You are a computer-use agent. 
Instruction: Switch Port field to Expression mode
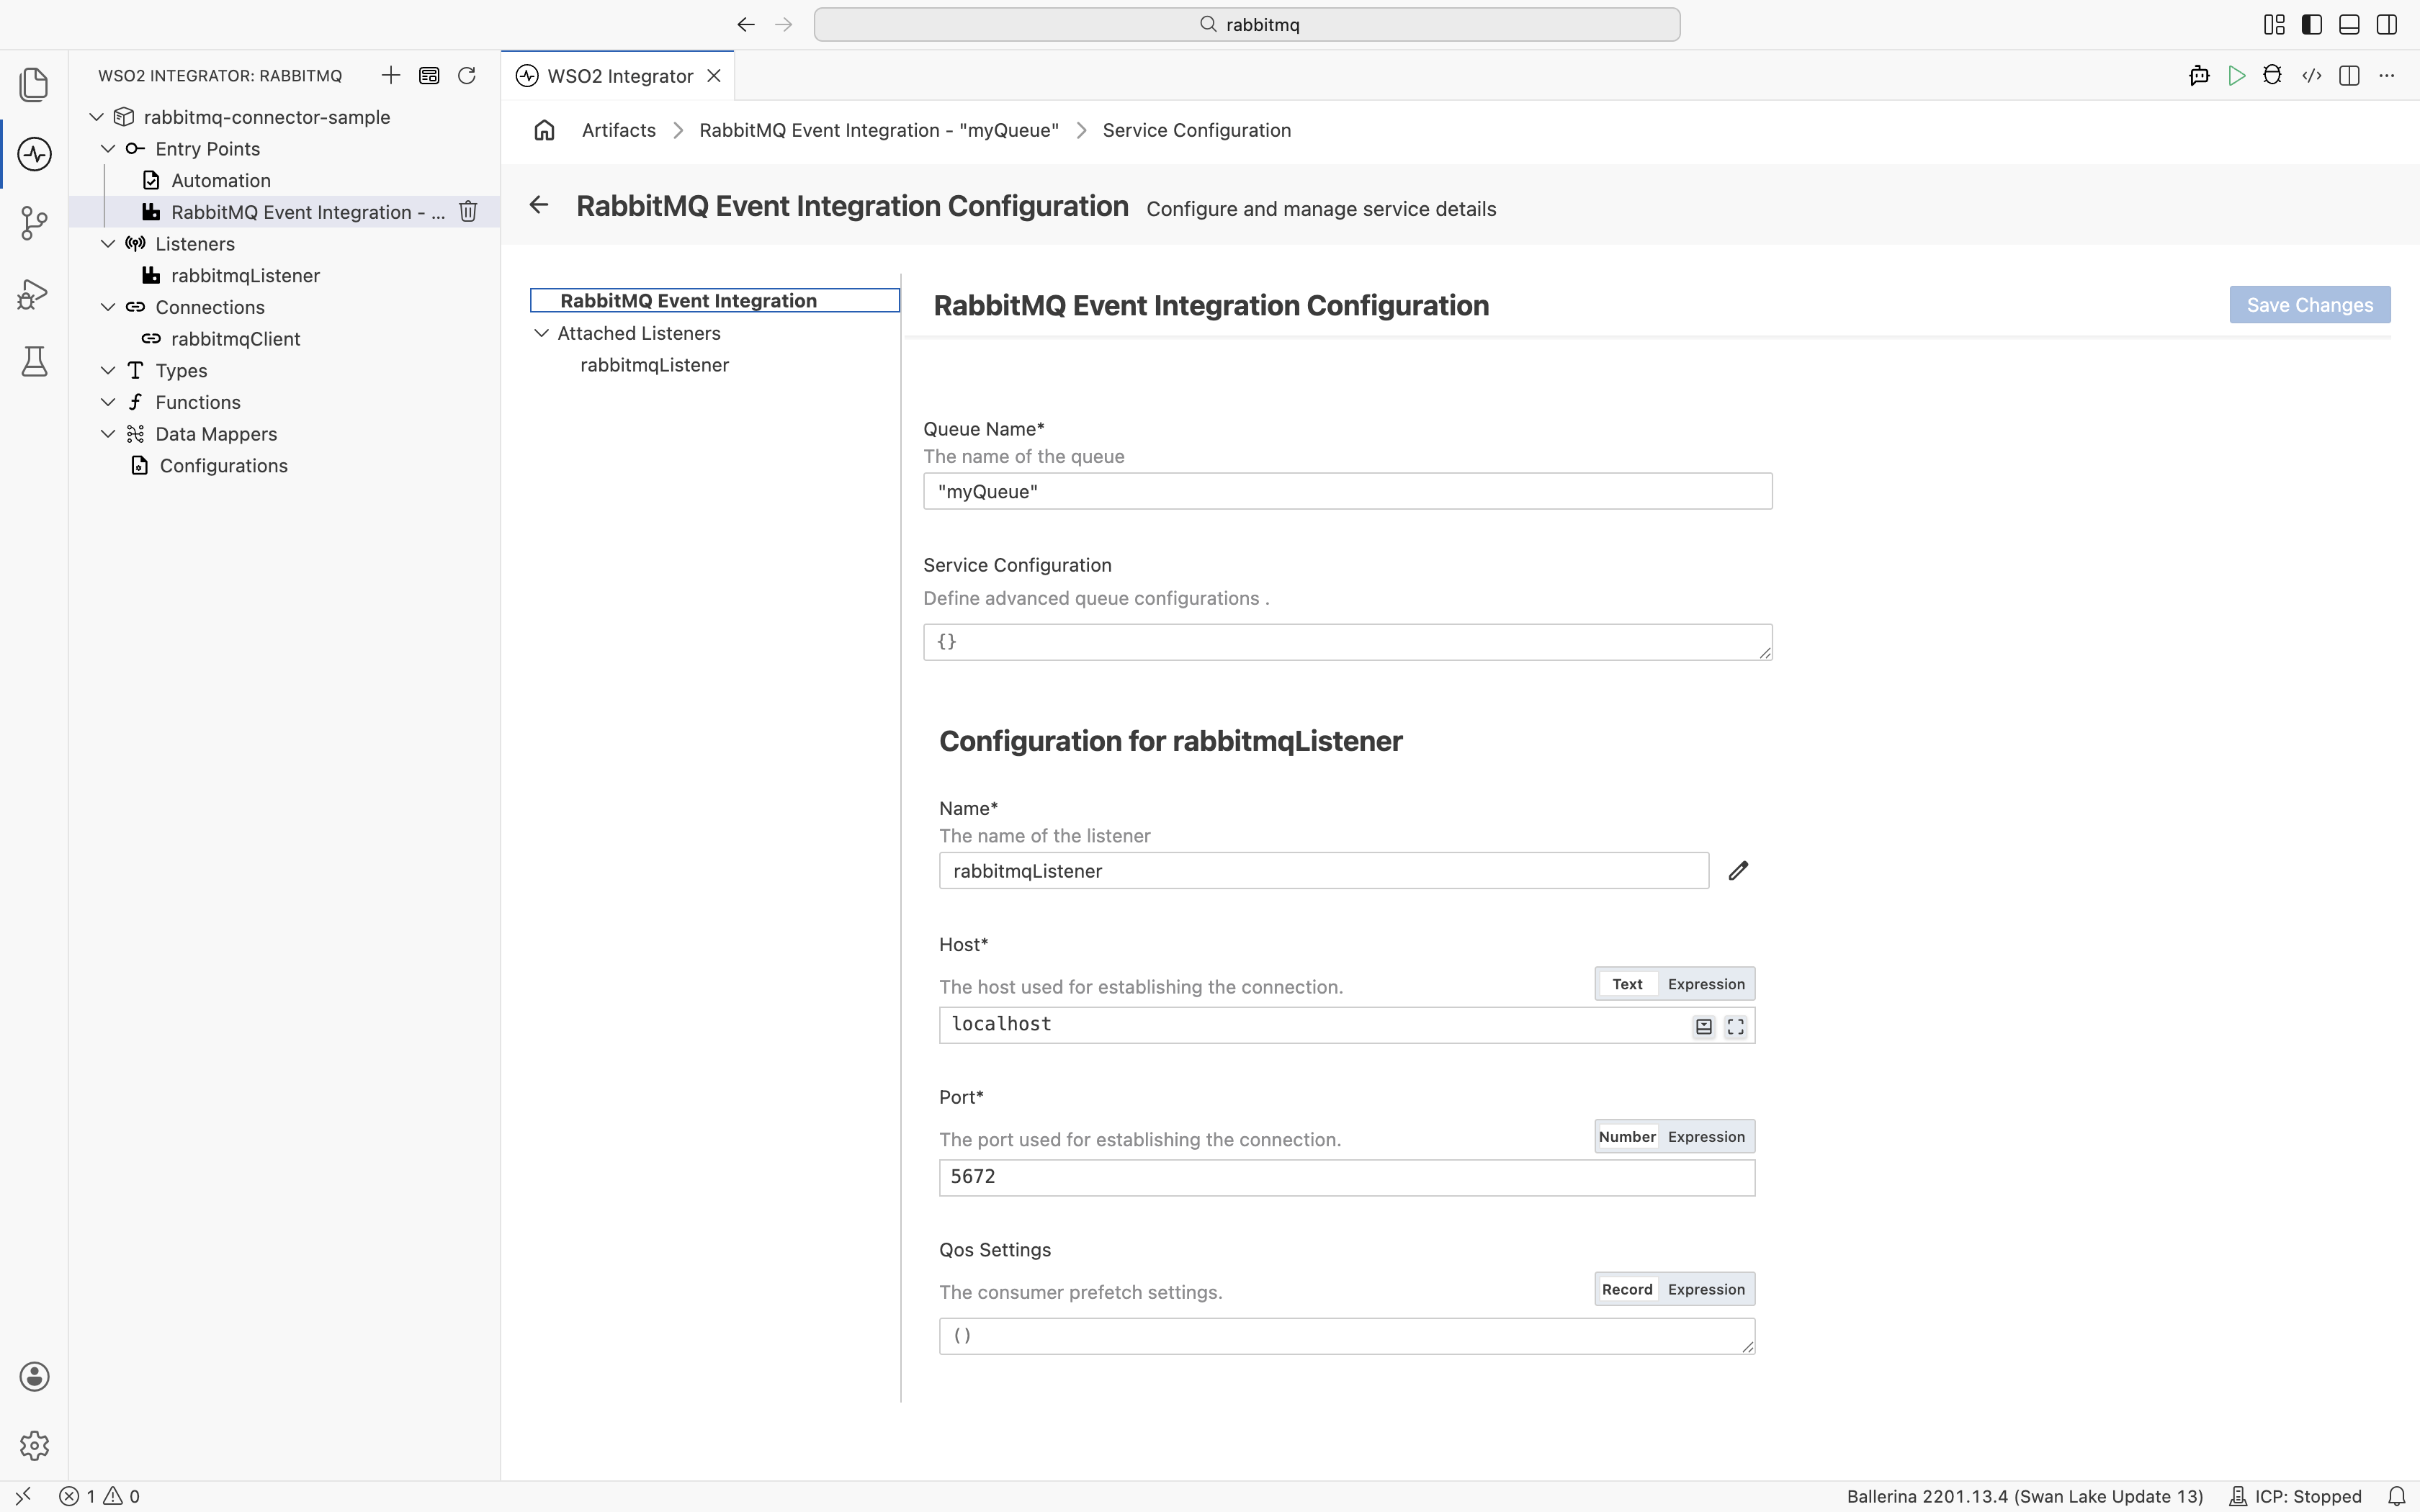coord(1706,1136)
